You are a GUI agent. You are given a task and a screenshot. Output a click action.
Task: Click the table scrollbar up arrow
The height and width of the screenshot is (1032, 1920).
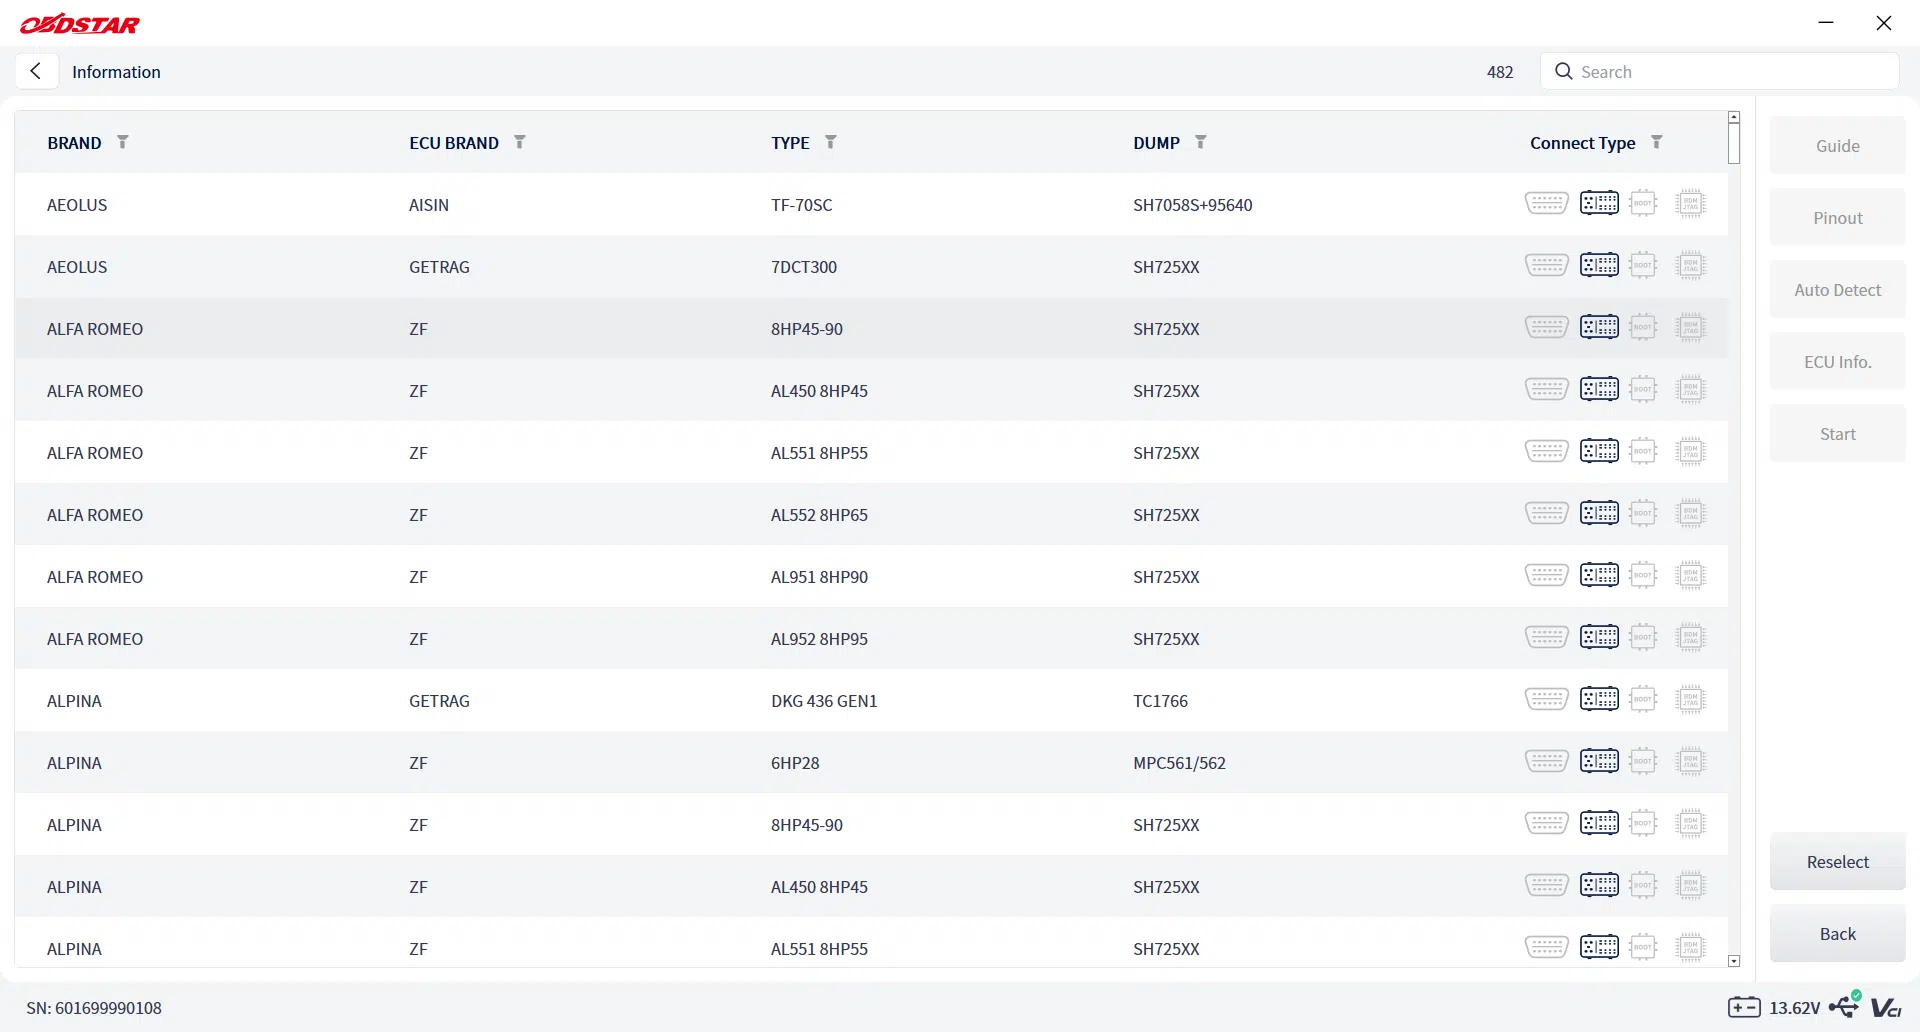(x=1734, y=117)
